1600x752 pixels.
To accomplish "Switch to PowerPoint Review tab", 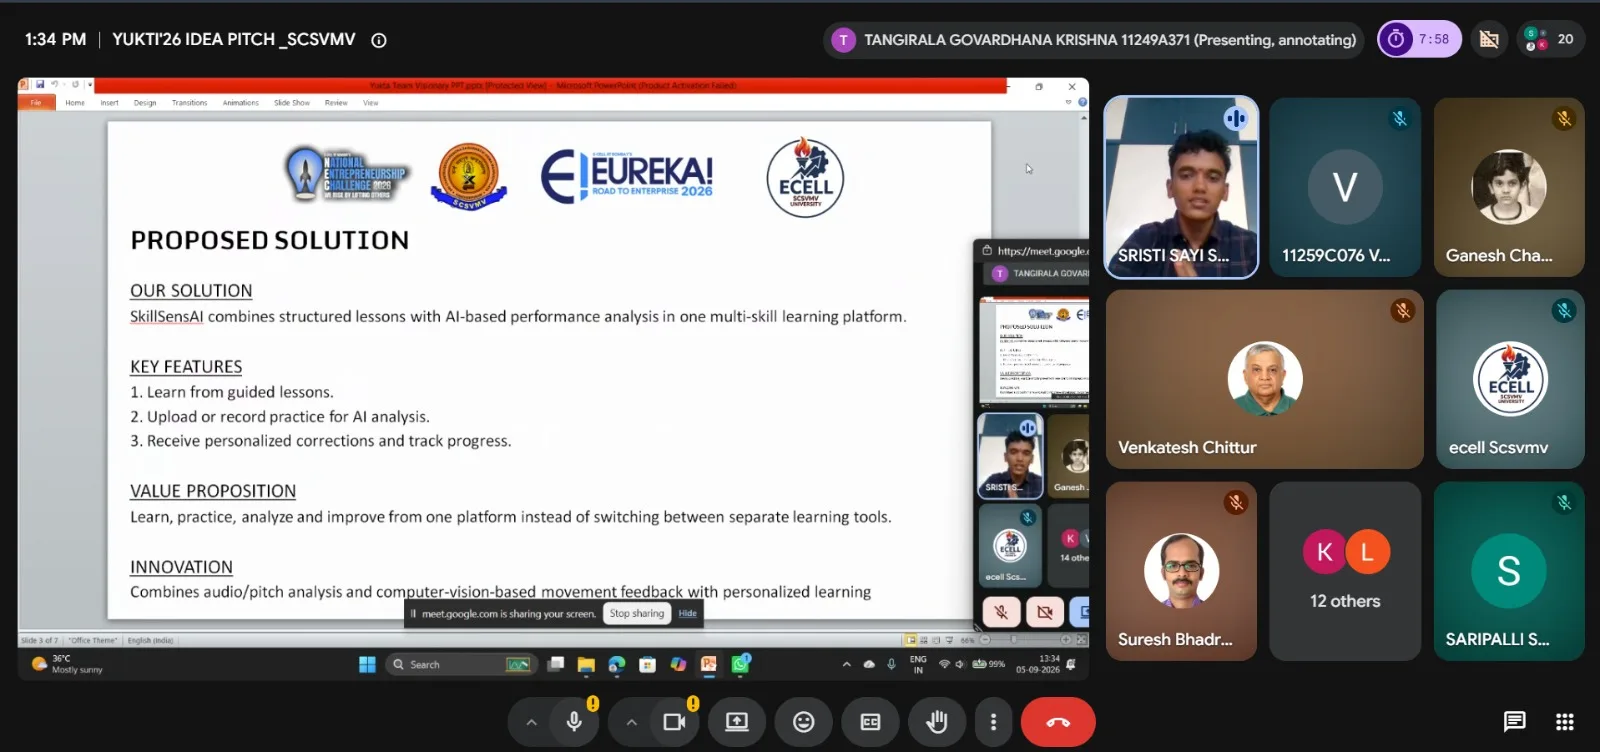I will click(x=336, y=102).
